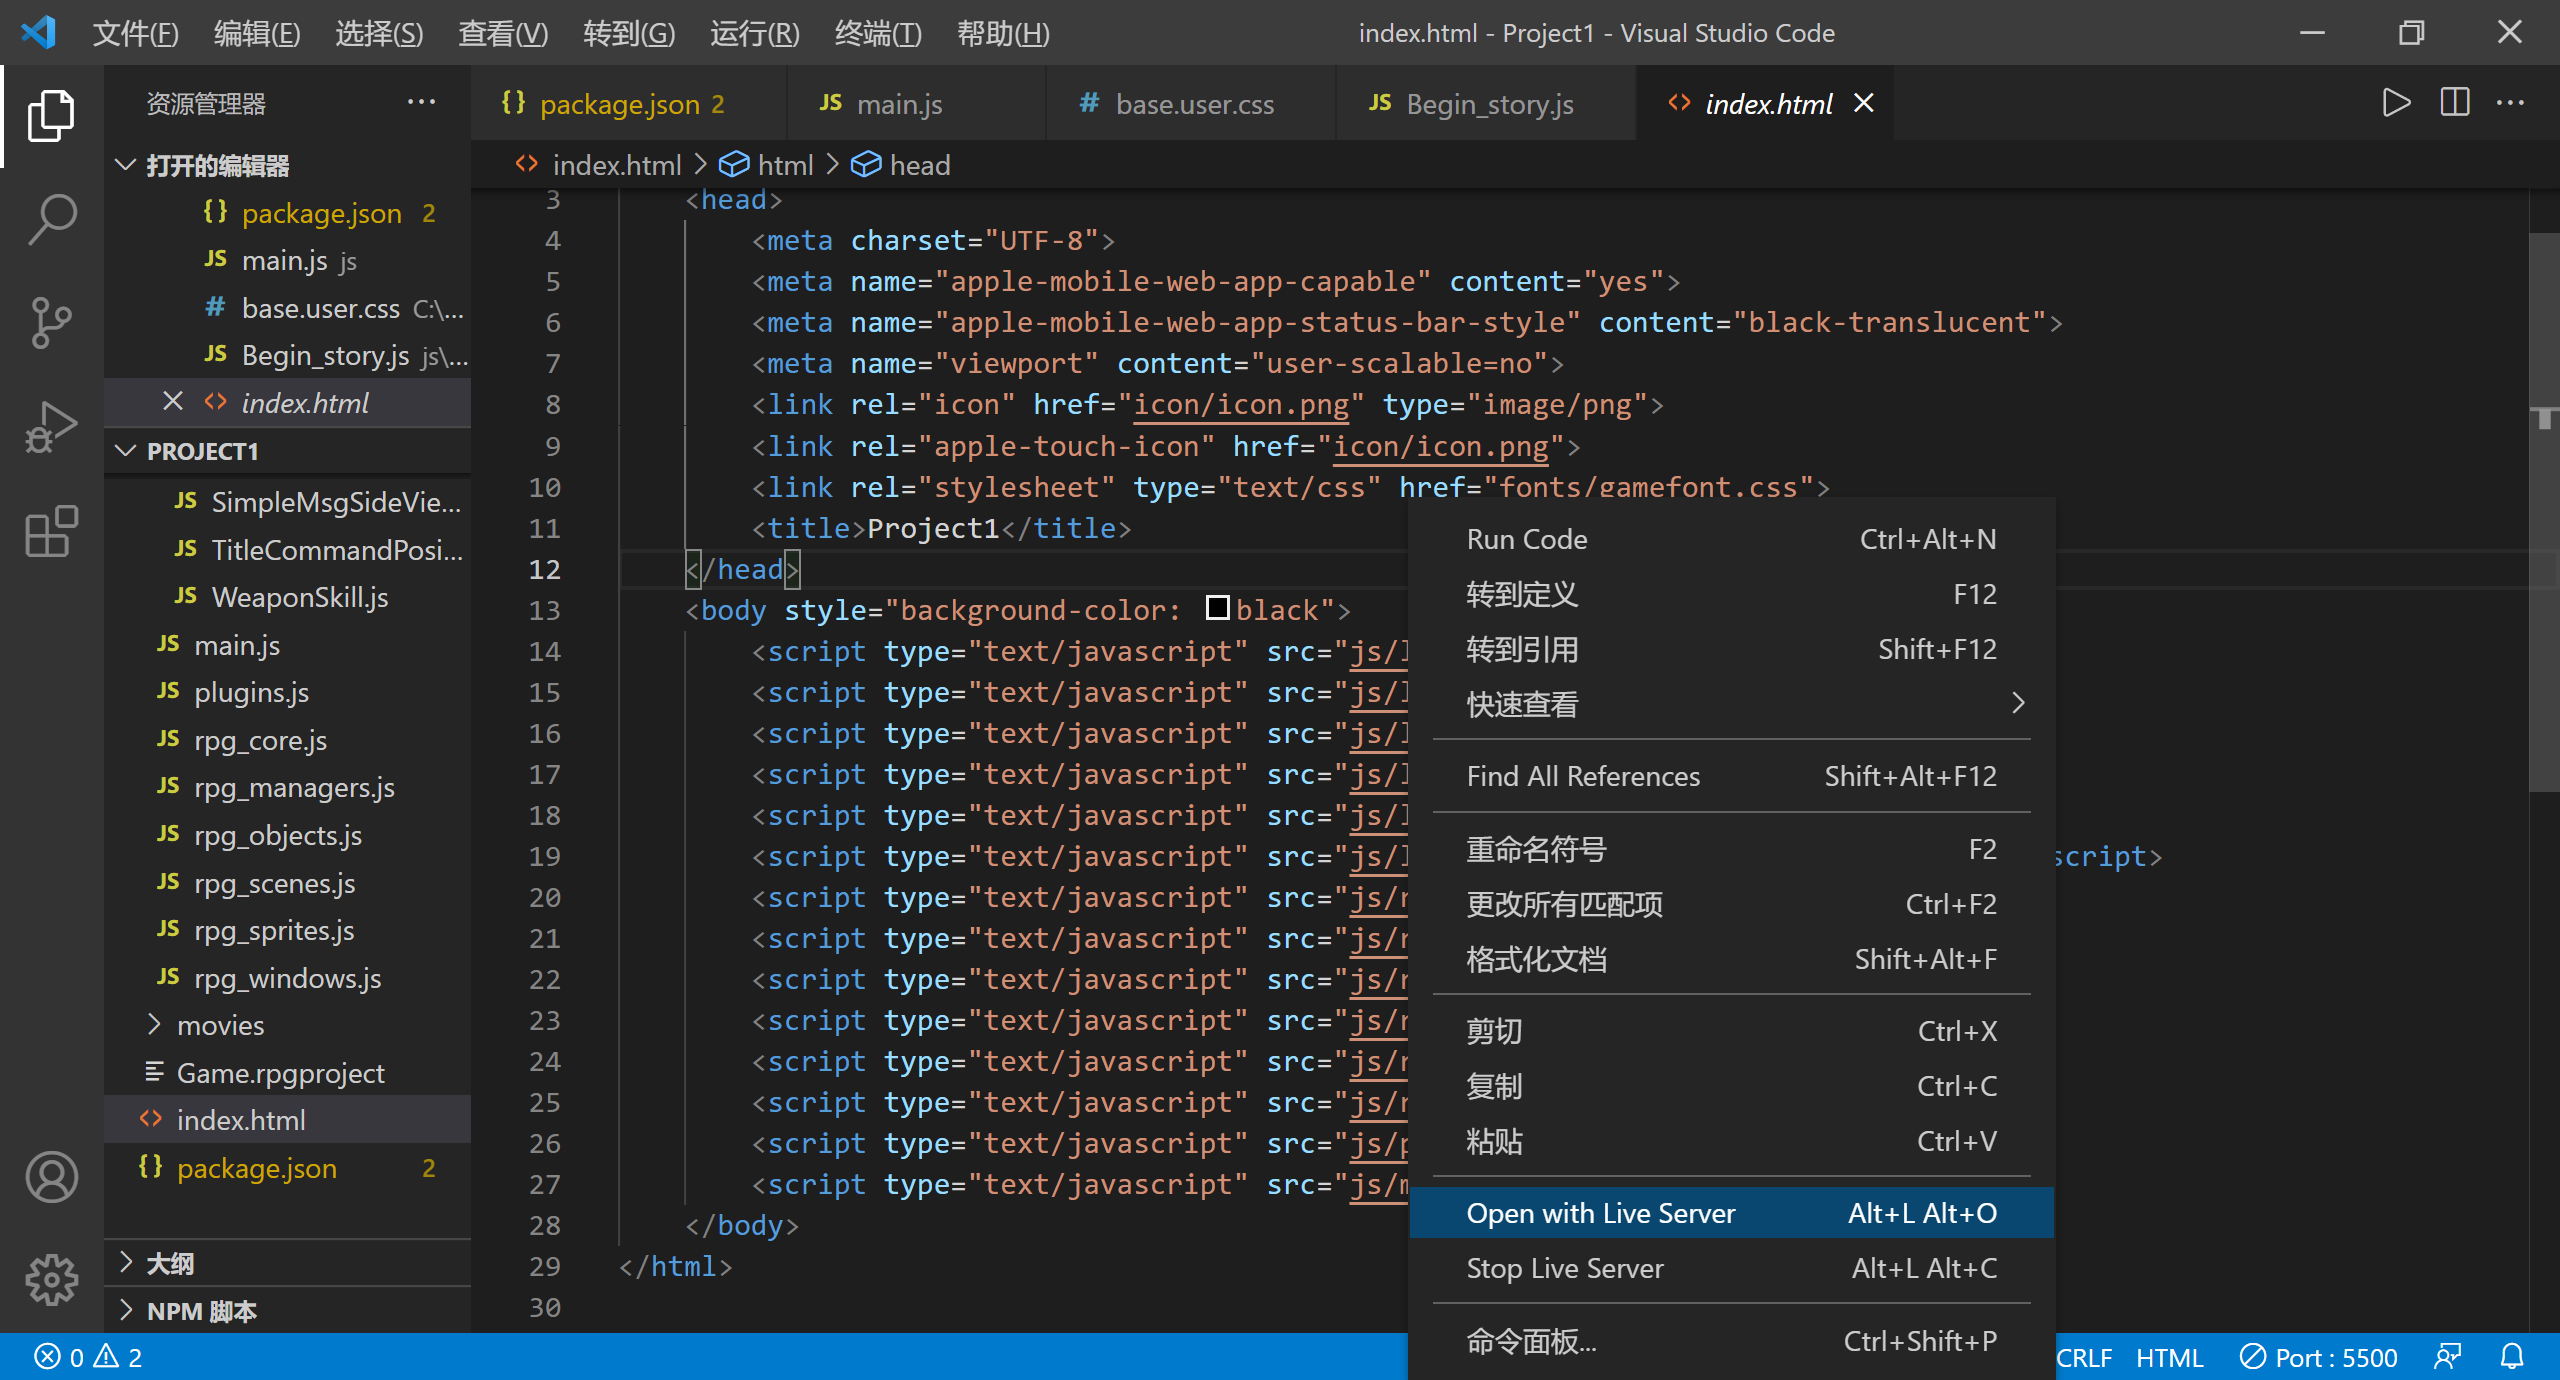Click the head breadcrumb segment

coord(901,165)
